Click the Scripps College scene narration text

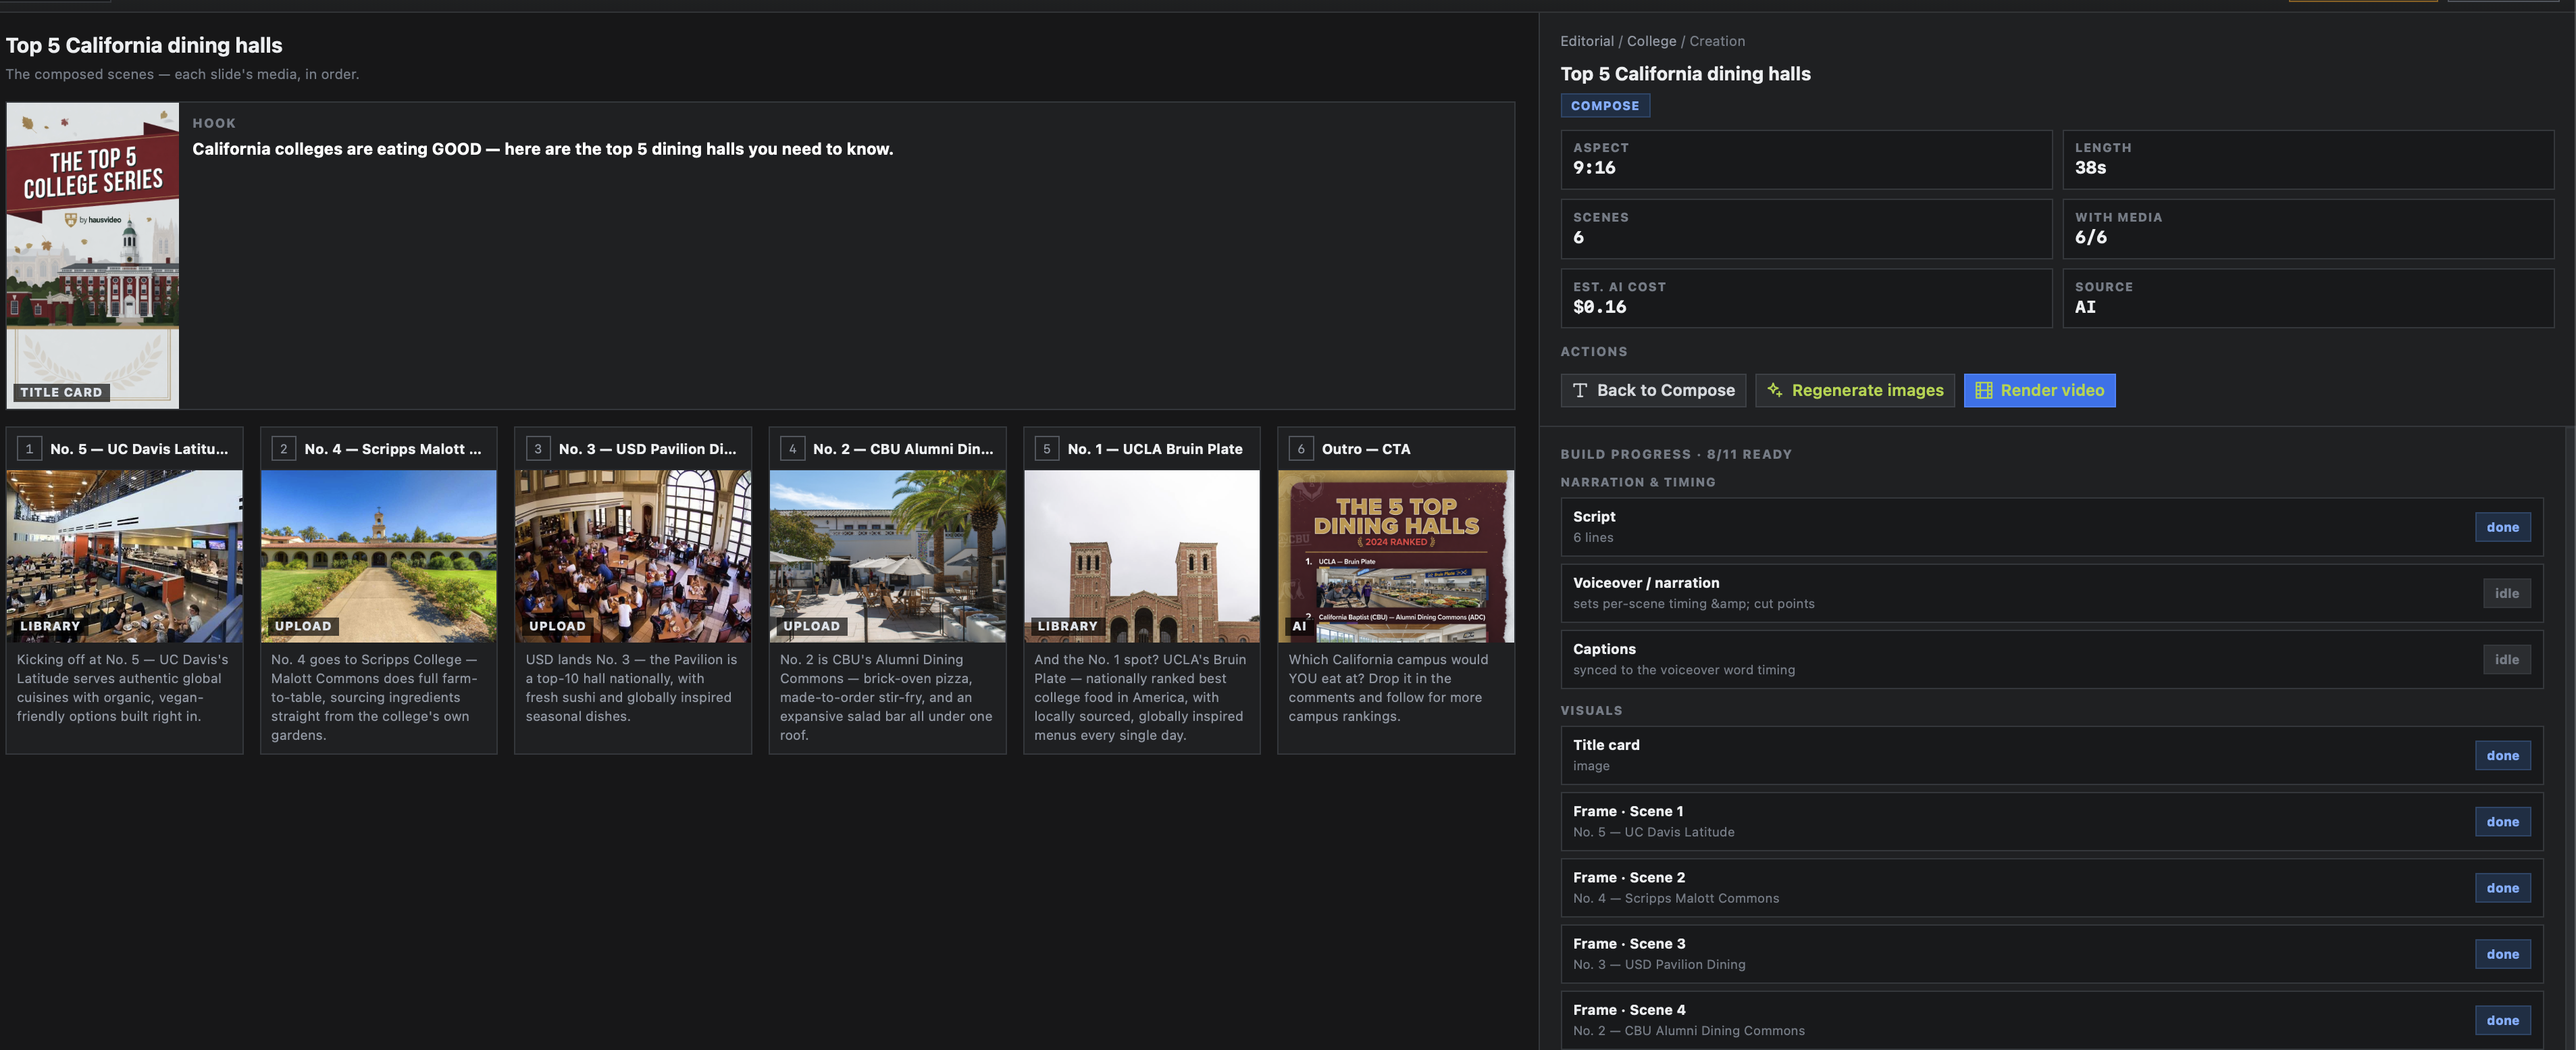(x=375, y=697)
